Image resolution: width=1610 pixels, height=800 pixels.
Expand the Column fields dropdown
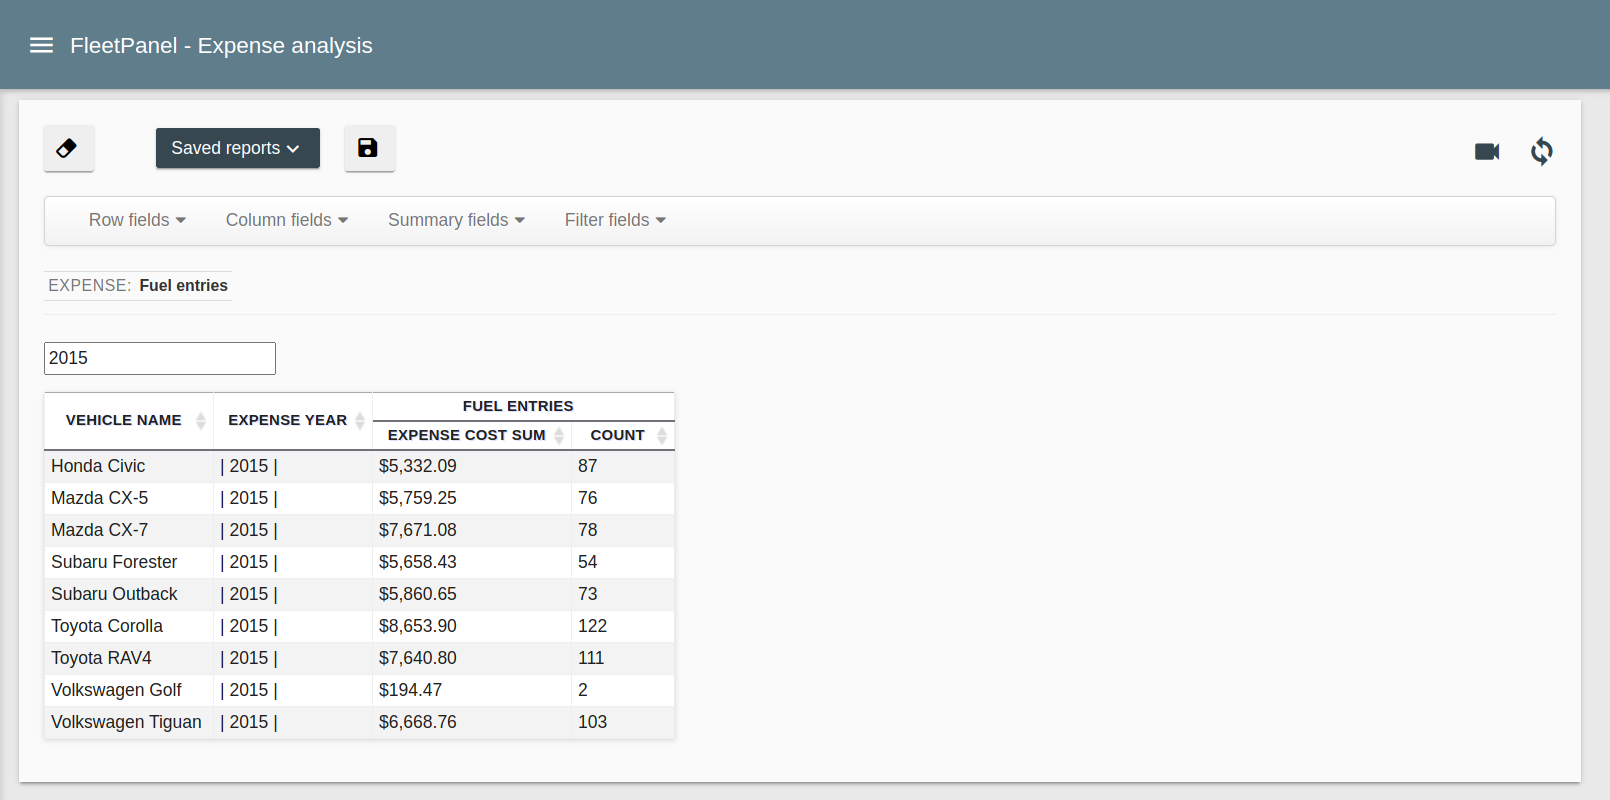click(286, 220)
